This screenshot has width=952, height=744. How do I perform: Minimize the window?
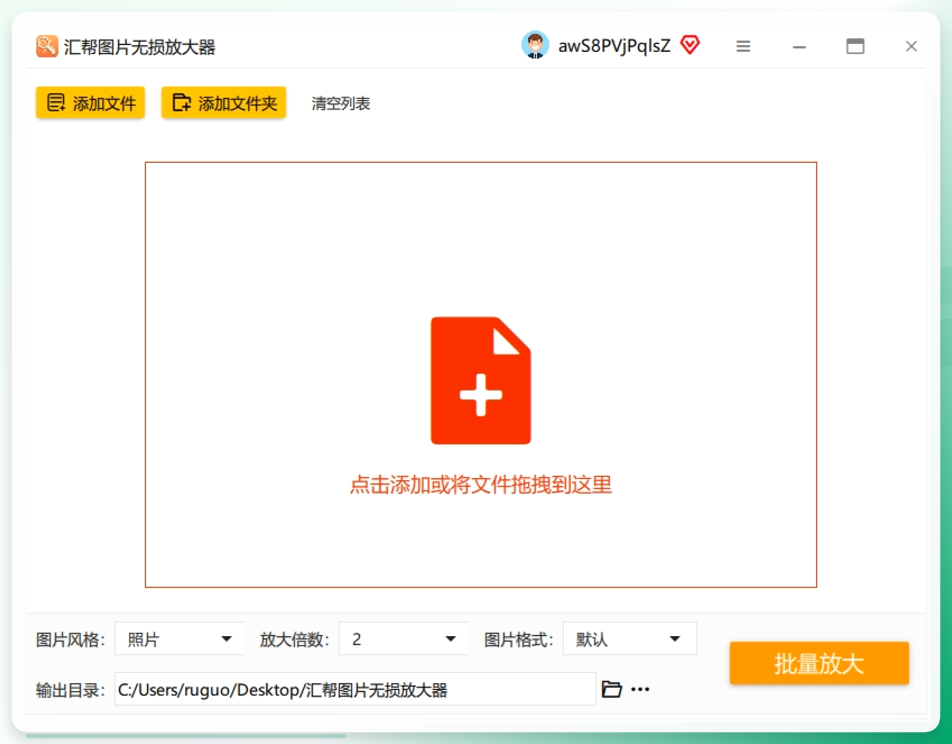799,47
